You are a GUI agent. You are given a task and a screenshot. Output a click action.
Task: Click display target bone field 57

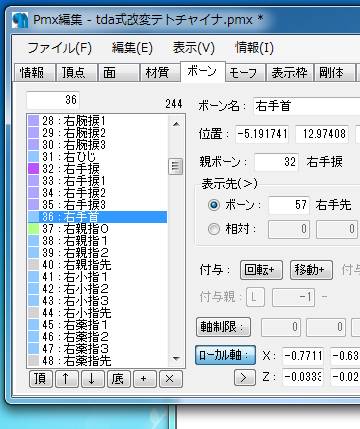289,205
